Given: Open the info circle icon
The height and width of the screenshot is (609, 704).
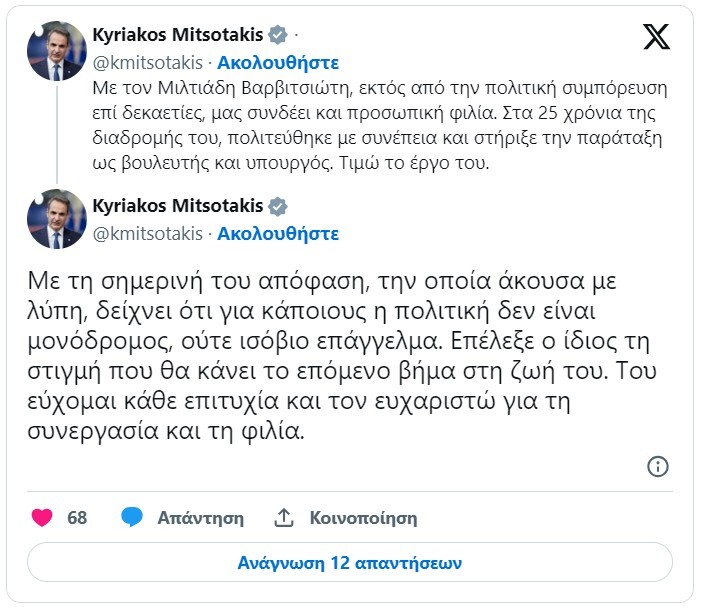Looking at the screenshot, I should [658, 466].
